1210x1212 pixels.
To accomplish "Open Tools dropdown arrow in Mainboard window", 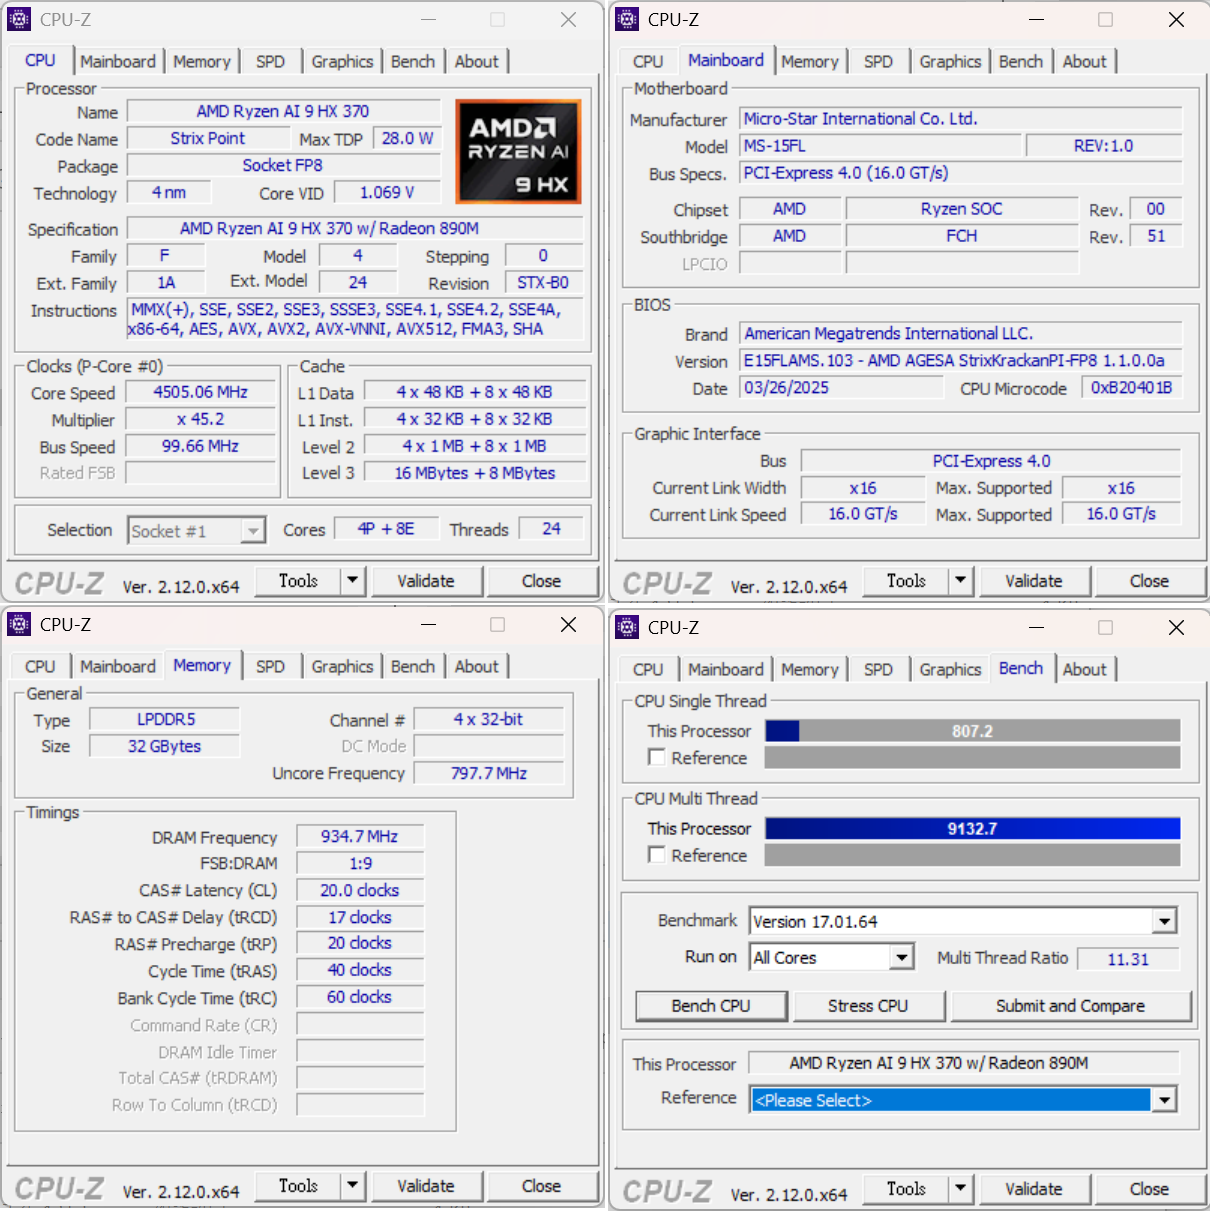I will point(960,580).
